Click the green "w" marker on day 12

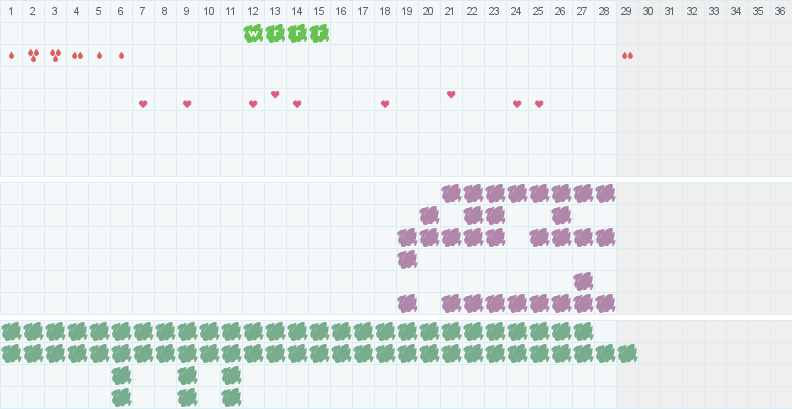(253, 33)
